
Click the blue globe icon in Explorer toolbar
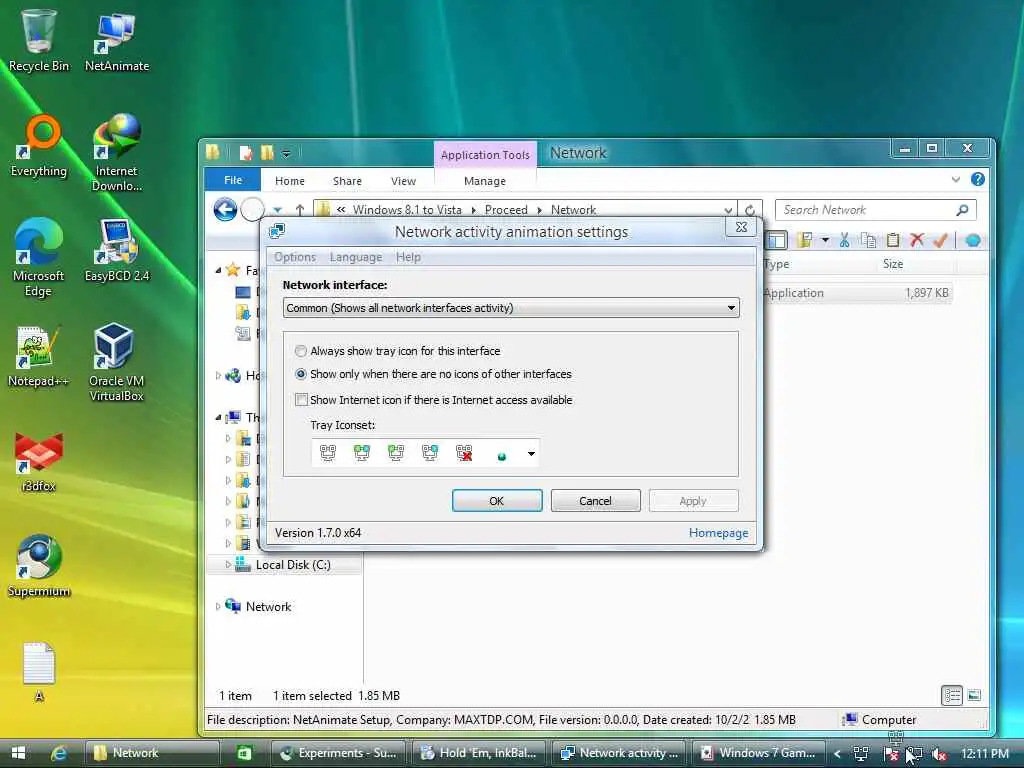tap(972, 240)
